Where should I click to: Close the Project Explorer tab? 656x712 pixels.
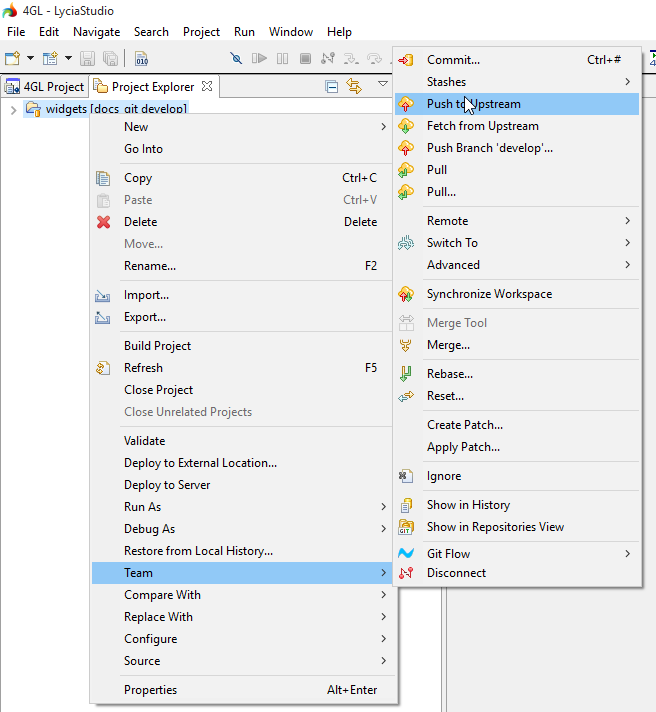207,87
